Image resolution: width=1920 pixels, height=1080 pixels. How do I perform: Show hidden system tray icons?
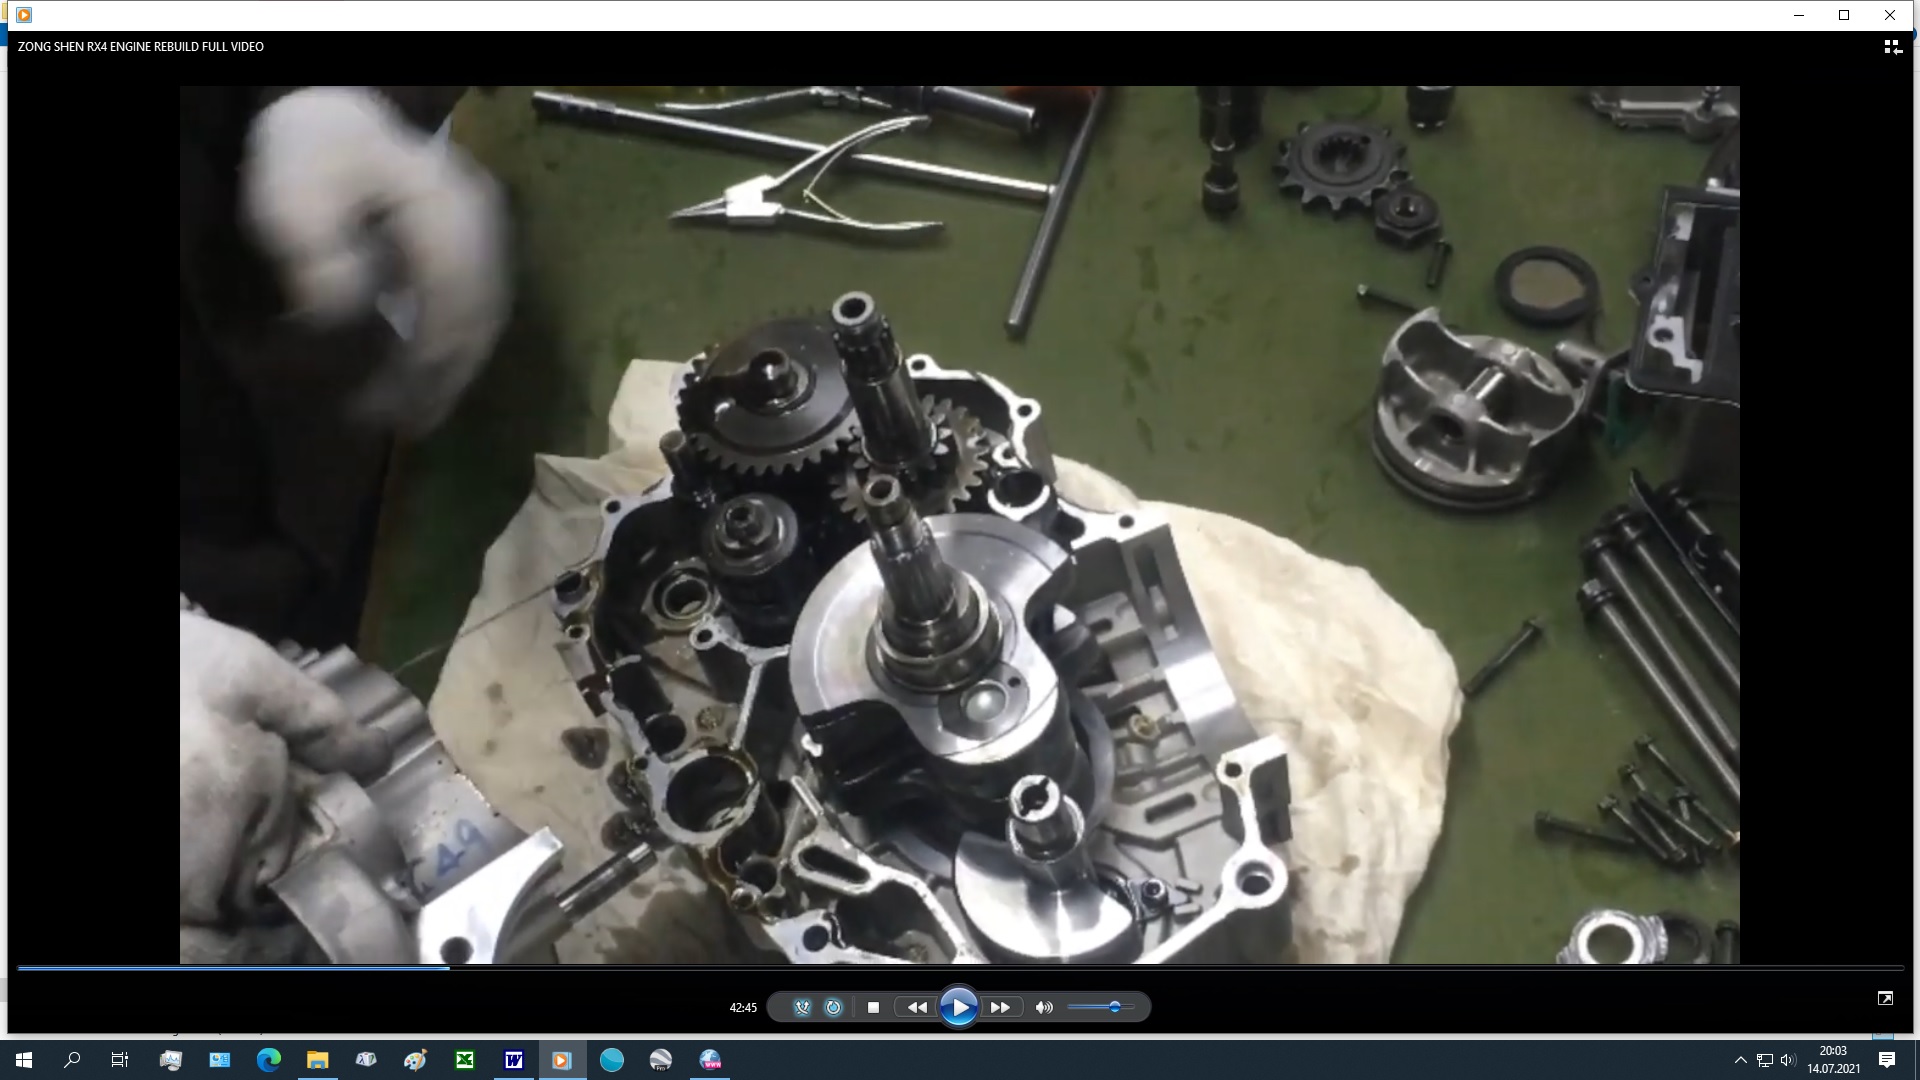tap(1740, 1060)
